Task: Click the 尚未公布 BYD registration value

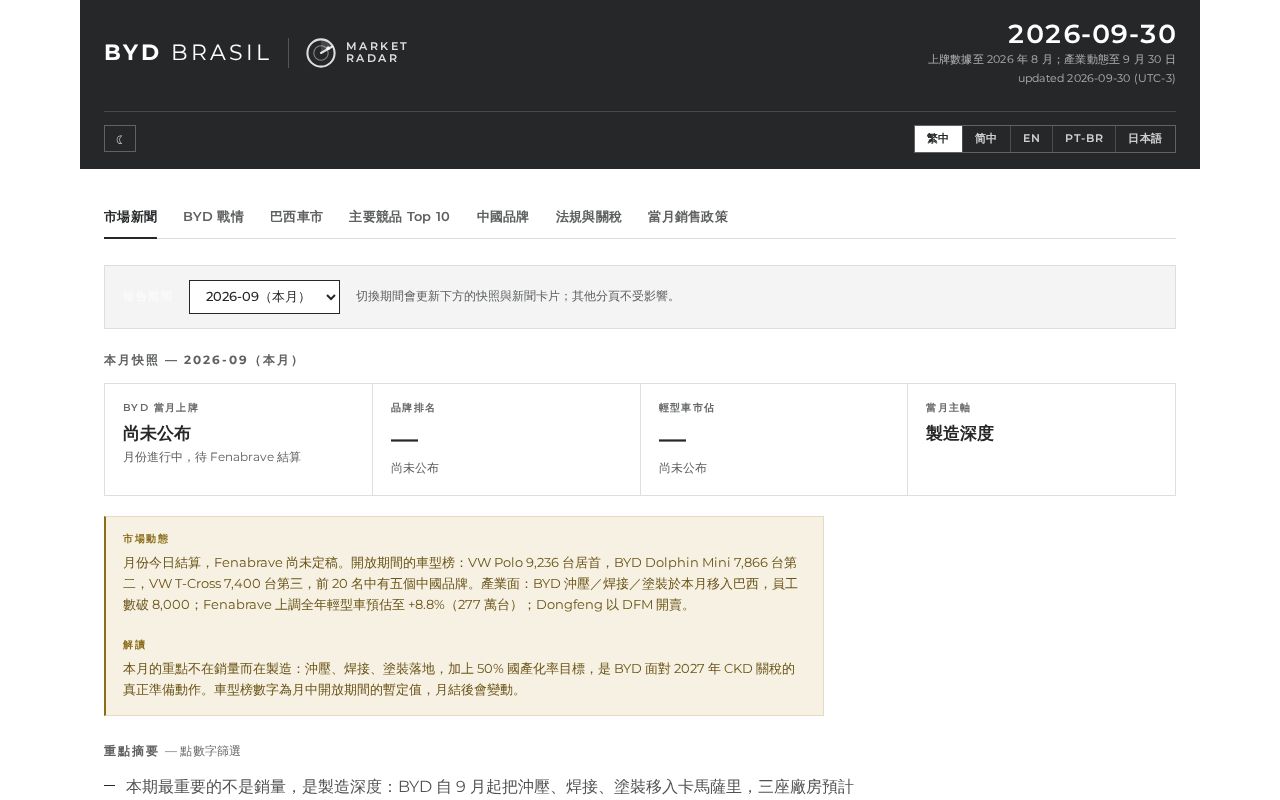Action: pyautogui.click(x=157, y=434)
